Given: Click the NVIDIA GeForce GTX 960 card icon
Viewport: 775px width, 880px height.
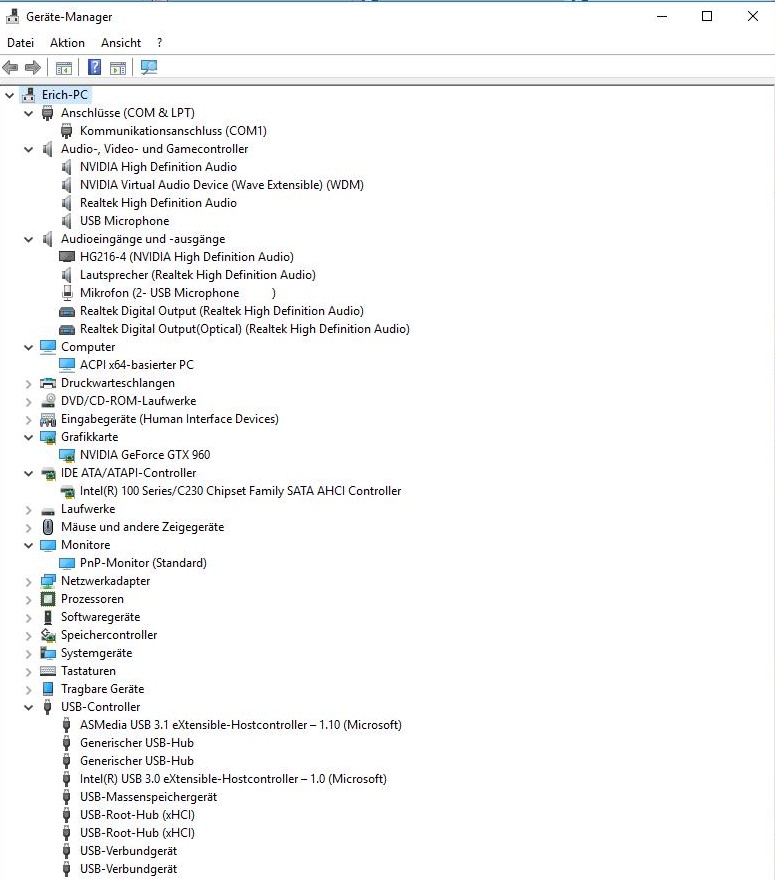Looking at the screenshot, I should tap(67, 455).
